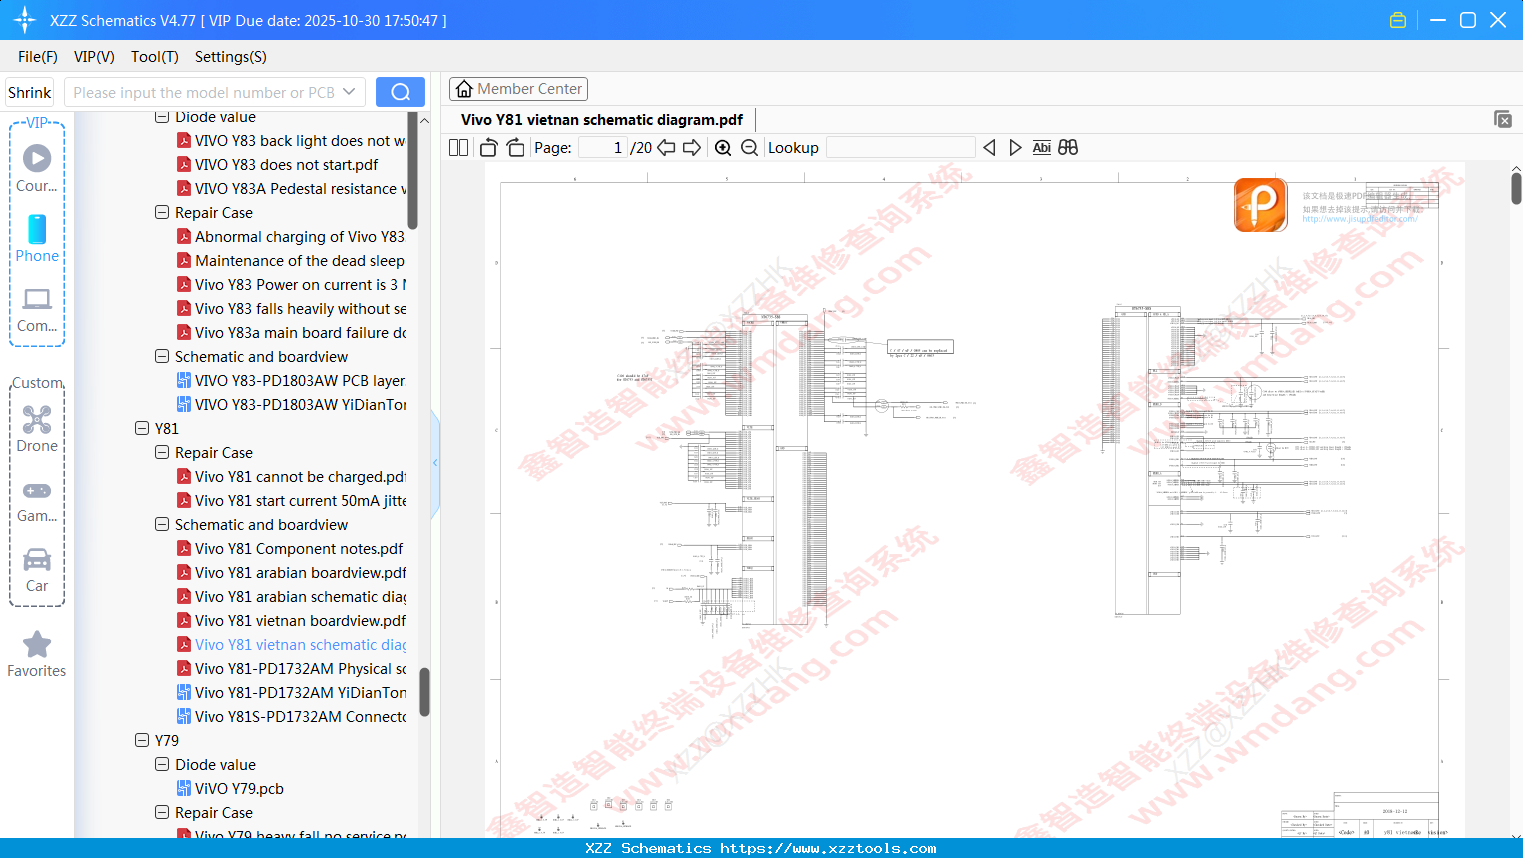
Task: Open the Game category in the sidebar
Action: tap(36, 490)
